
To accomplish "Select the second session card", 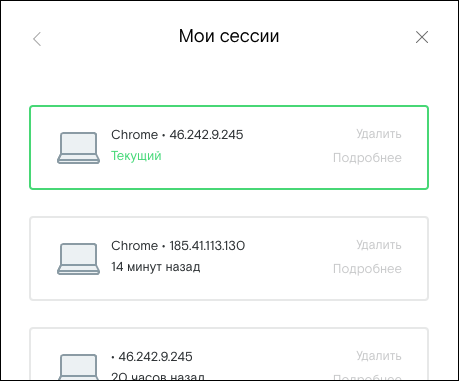I will pyautogui.click(x=229, y=259).
